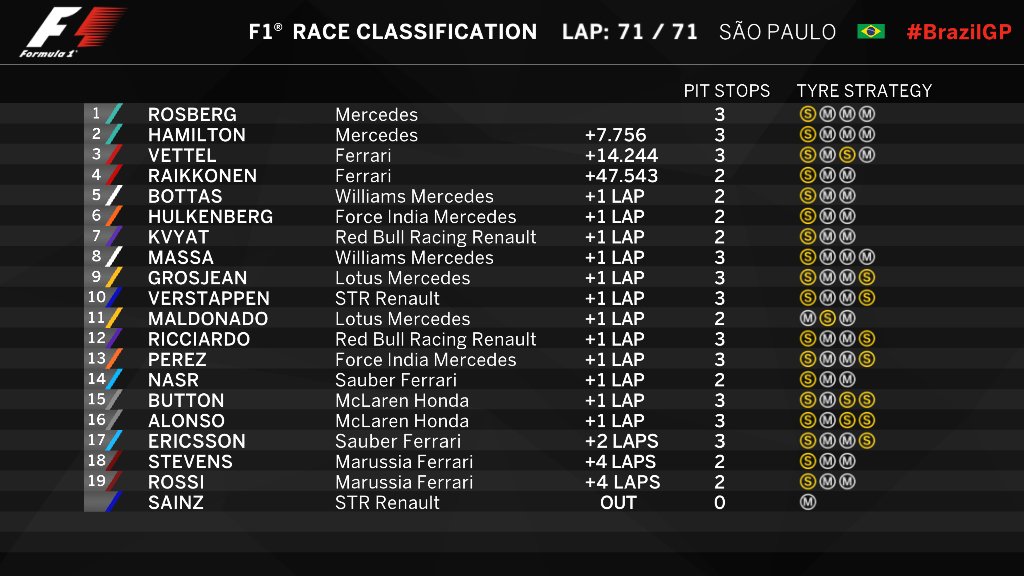Click Stevens's yellow soft tyre icon

[x=807, y=462]
